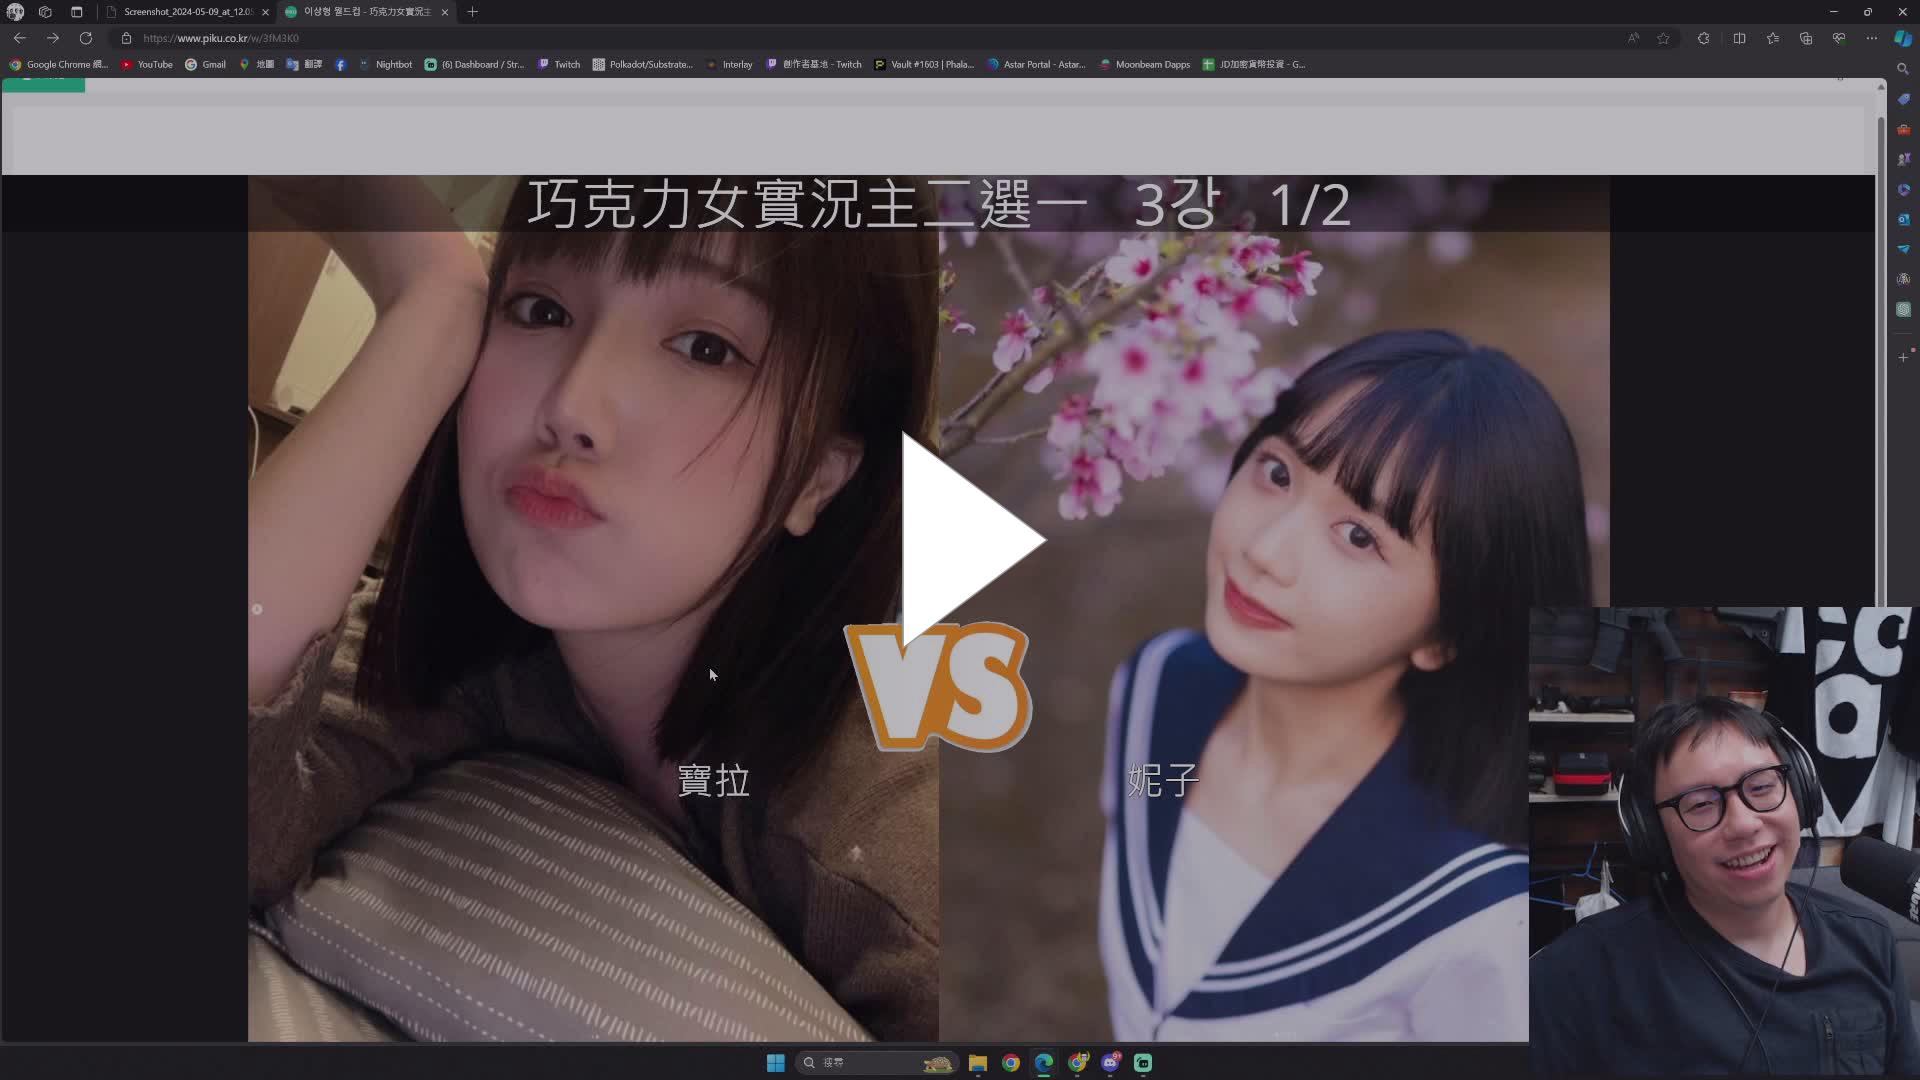The width and height of the screenshot is (1920, 1080).
Task: Open the Twitch bookmark
Action: pyautogui.click(x=559, y=64)
